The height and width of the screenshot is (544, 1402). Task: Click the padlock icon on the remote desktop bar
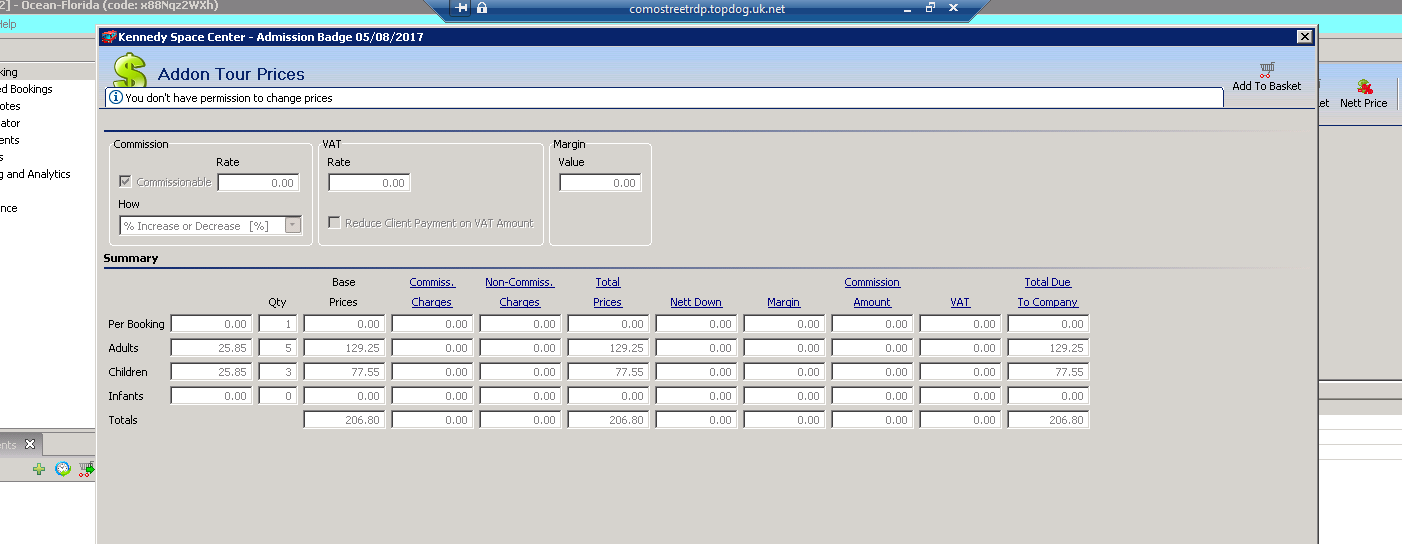482,8
